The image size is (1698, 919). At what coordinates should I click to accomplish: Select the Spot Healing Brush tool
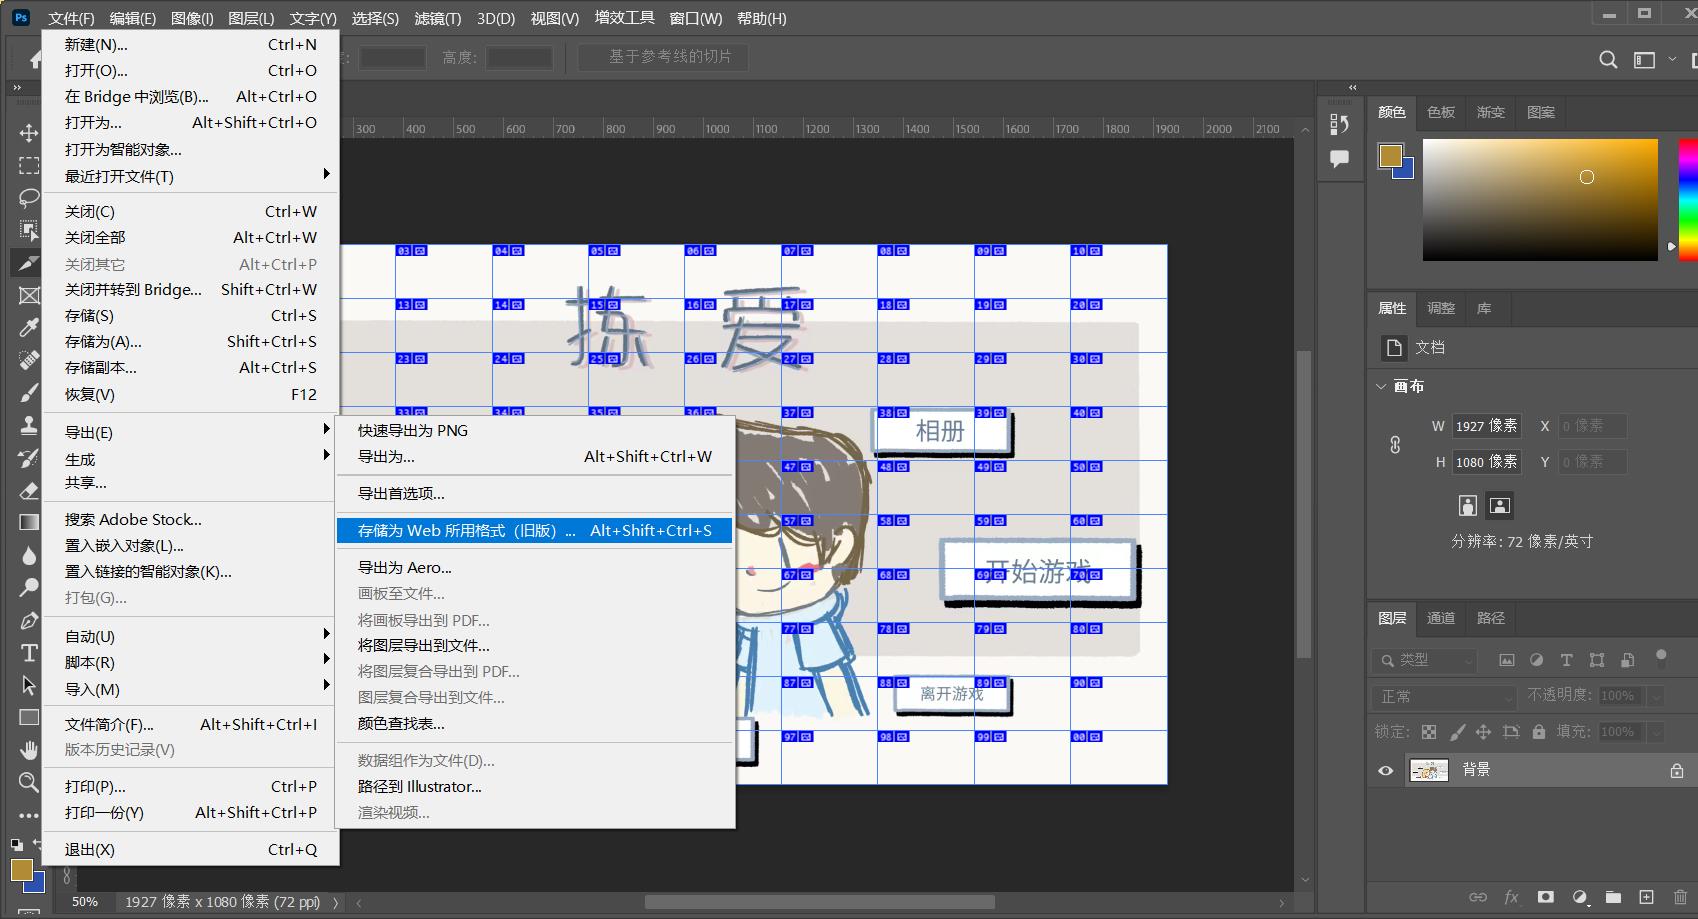[29, 360]
